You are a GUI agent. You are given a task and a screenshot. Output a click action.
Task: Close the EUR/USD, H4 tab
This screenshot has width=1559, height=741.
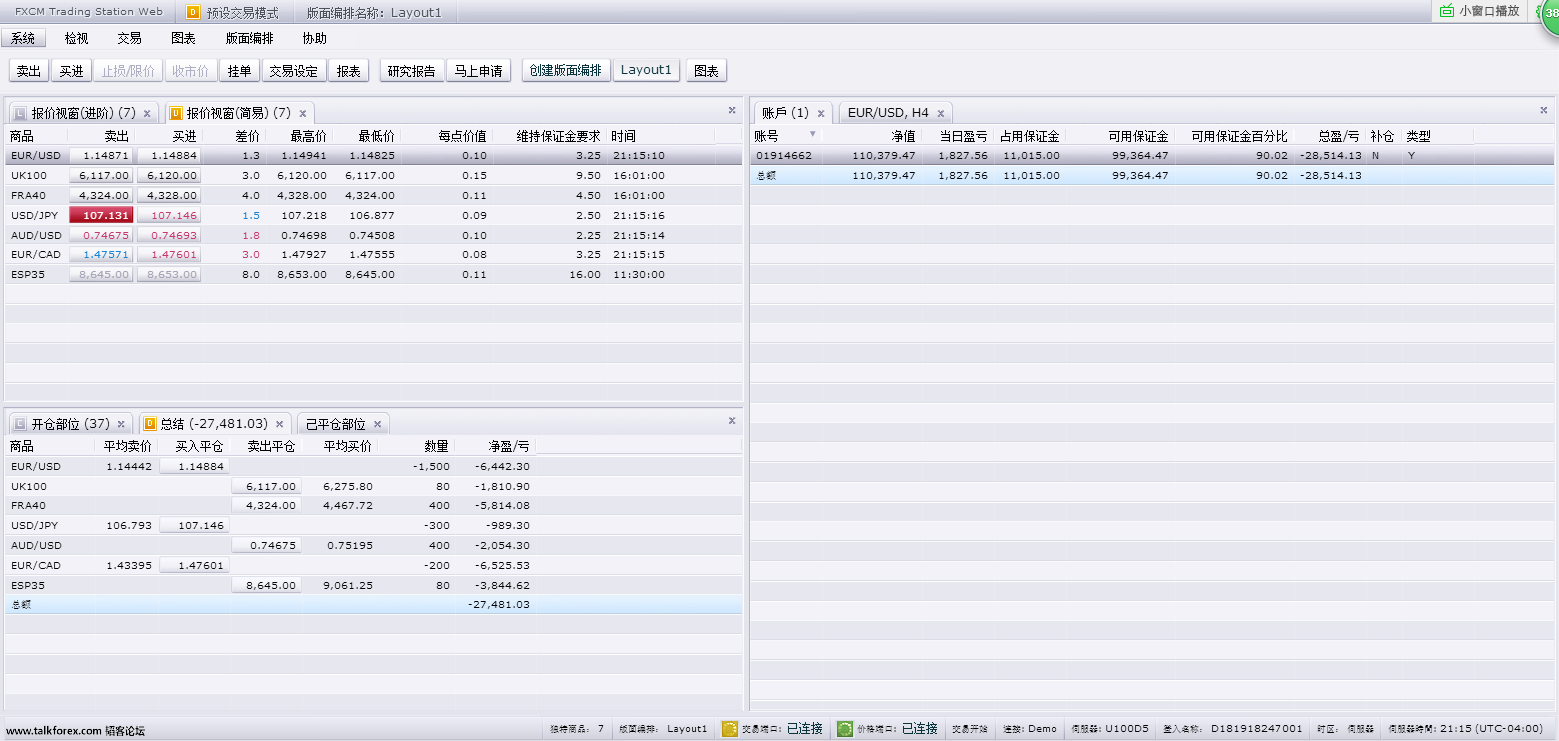(x=940, y=113)
